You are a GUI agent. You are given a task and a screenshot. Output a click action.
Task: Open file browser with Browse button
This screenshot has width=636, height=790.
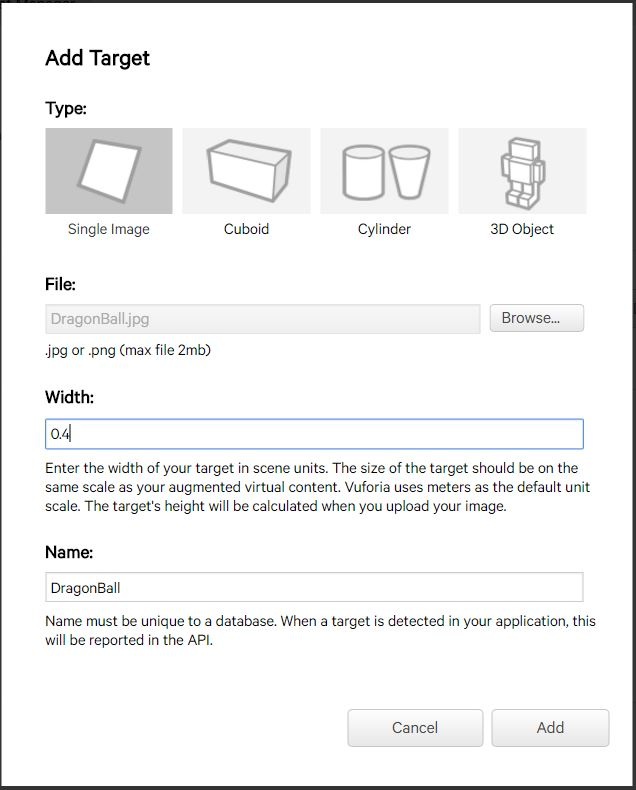(x=537, y=318)
